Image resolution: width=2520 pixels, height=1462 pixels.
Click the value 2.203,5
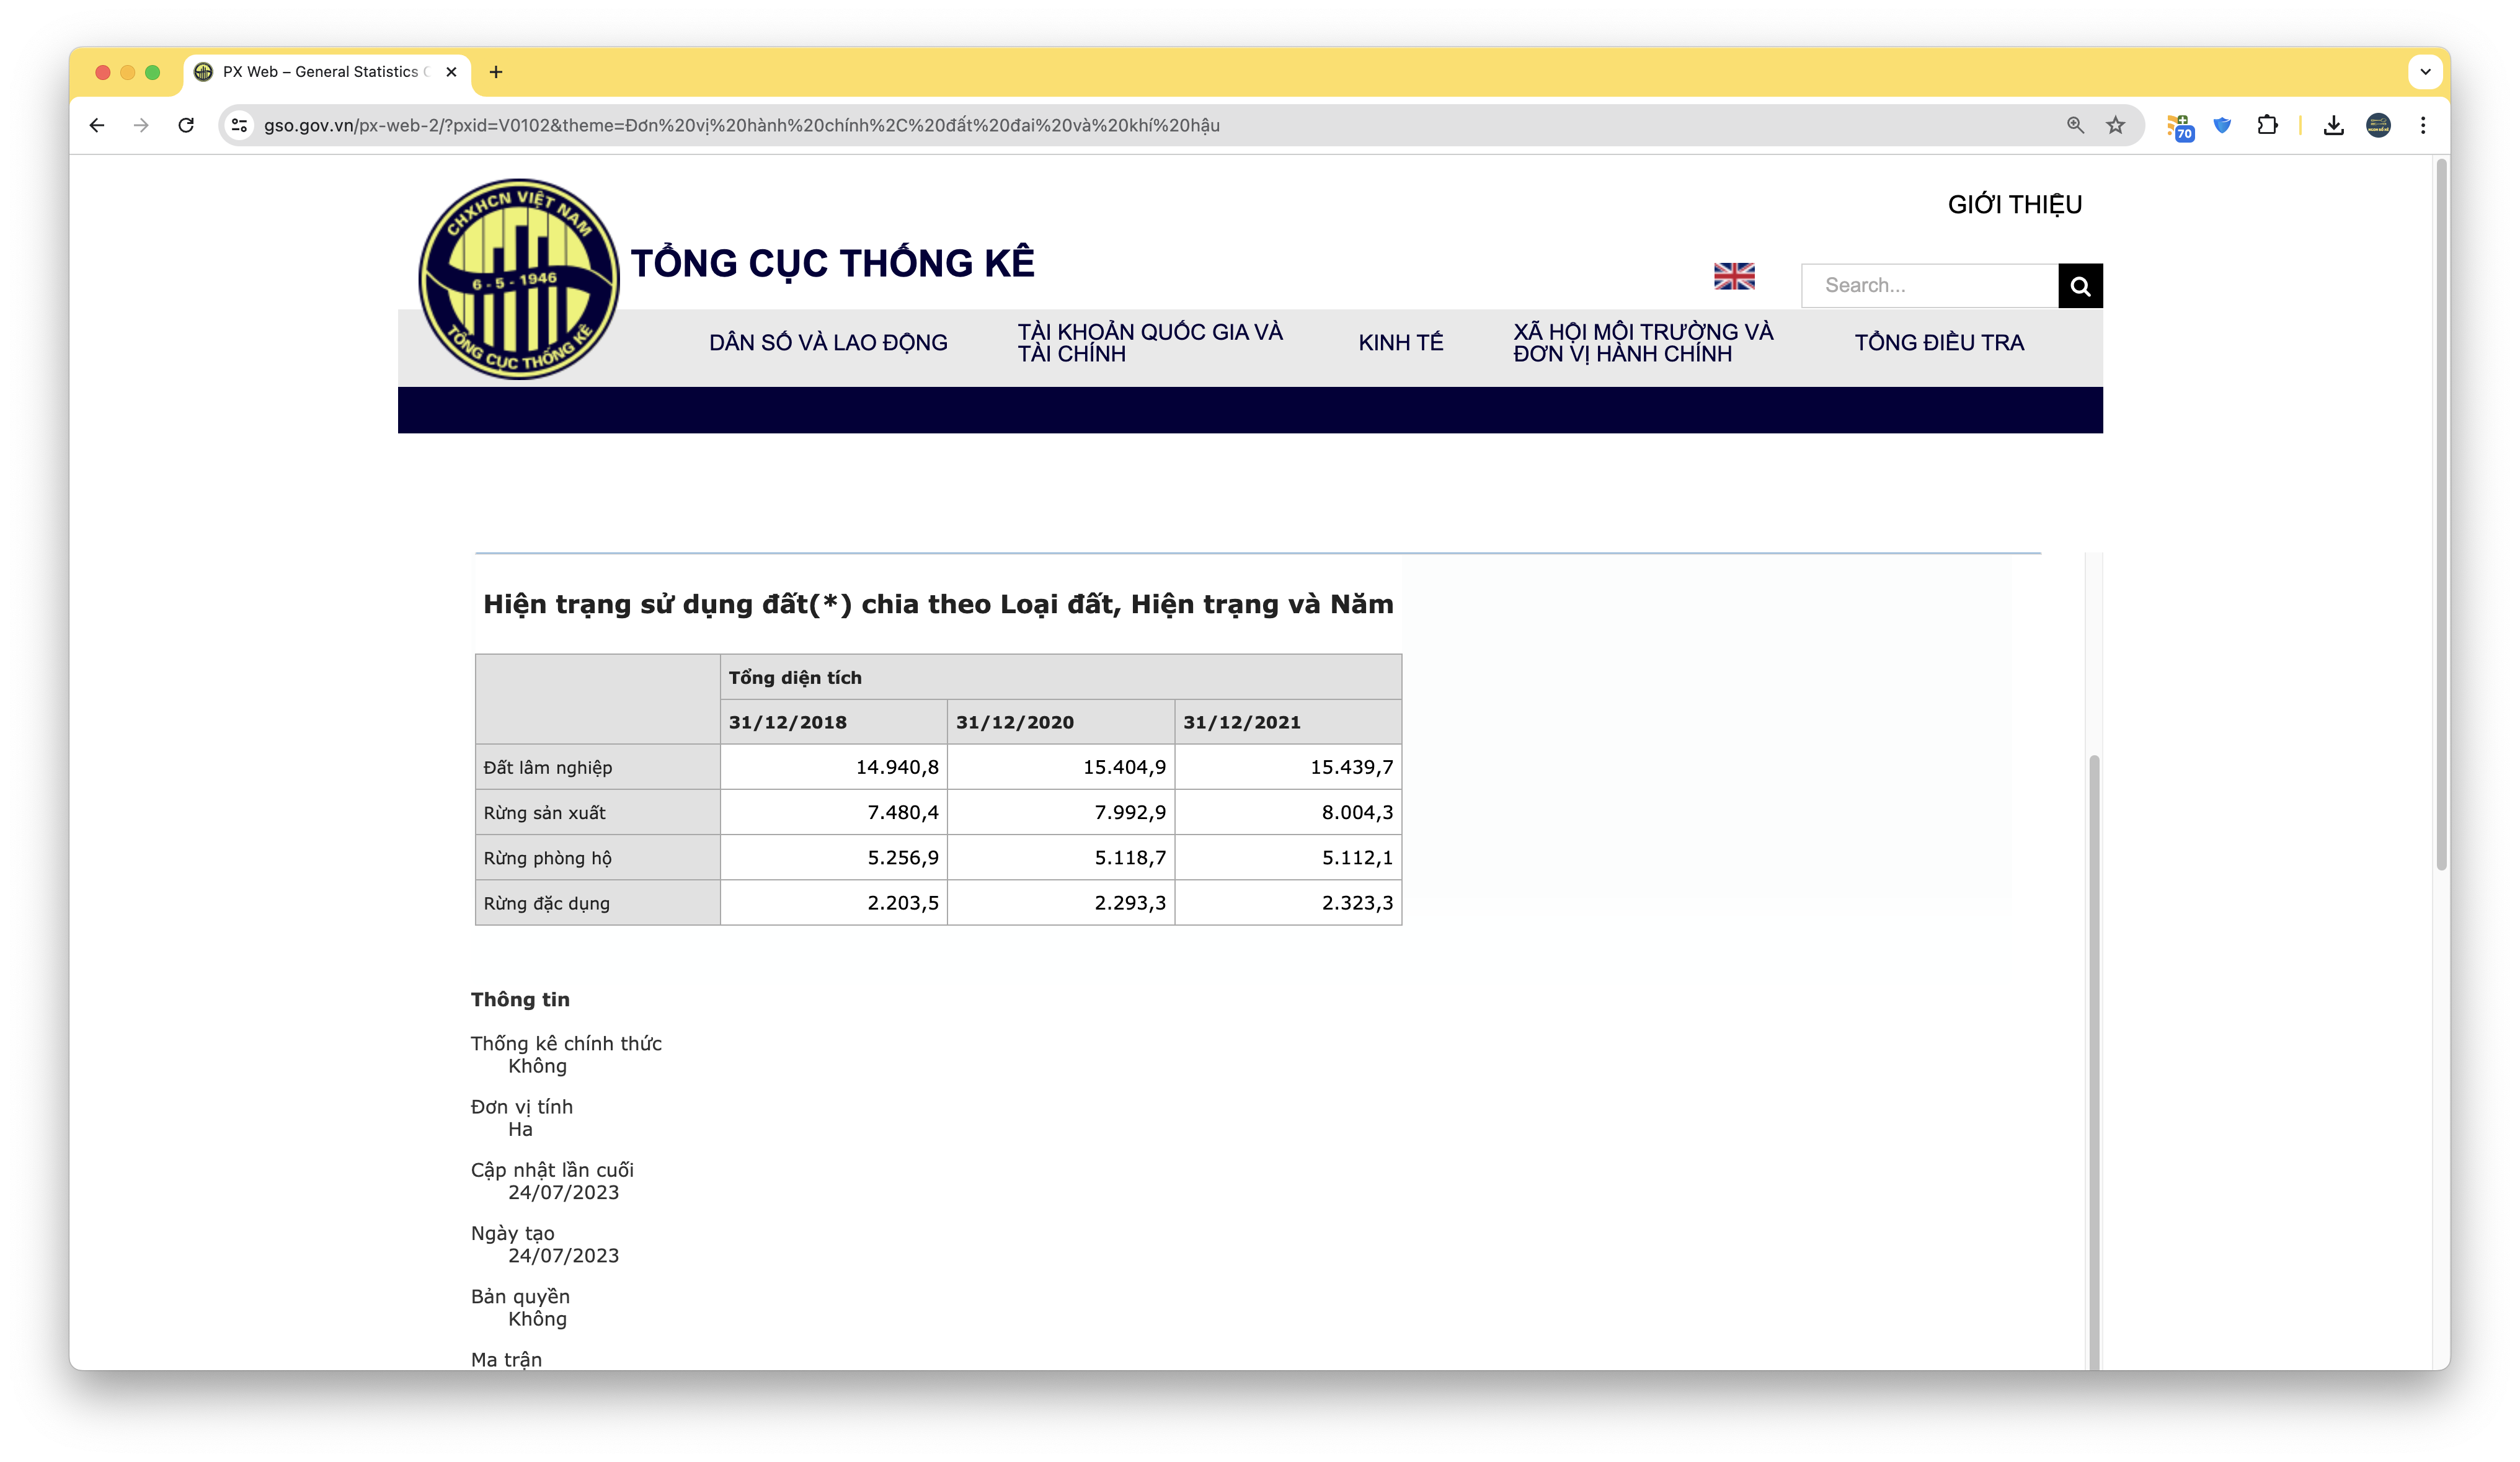pos(903,902)
